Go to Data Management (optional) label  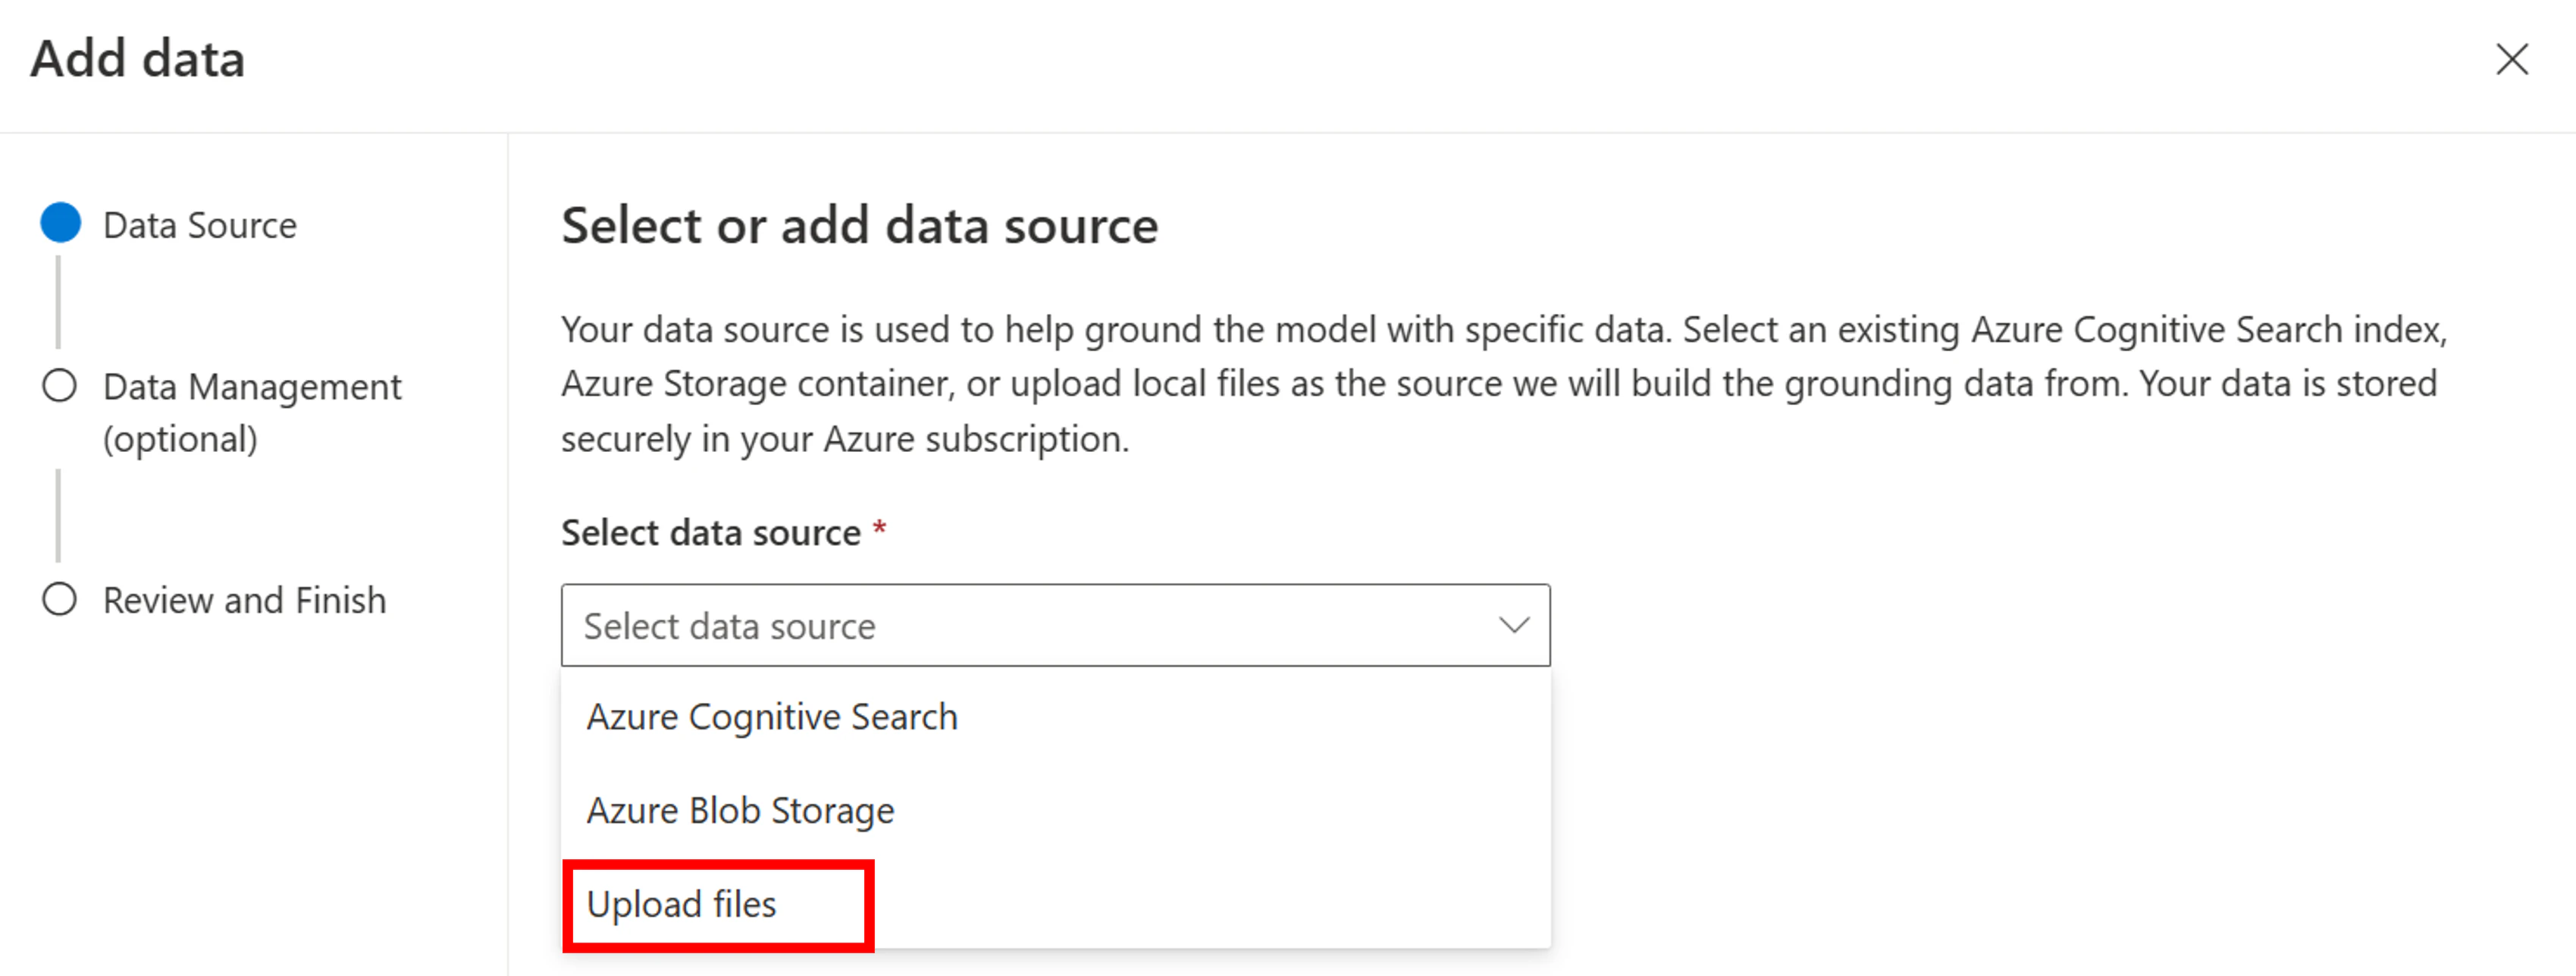click(x=252, y=412)
